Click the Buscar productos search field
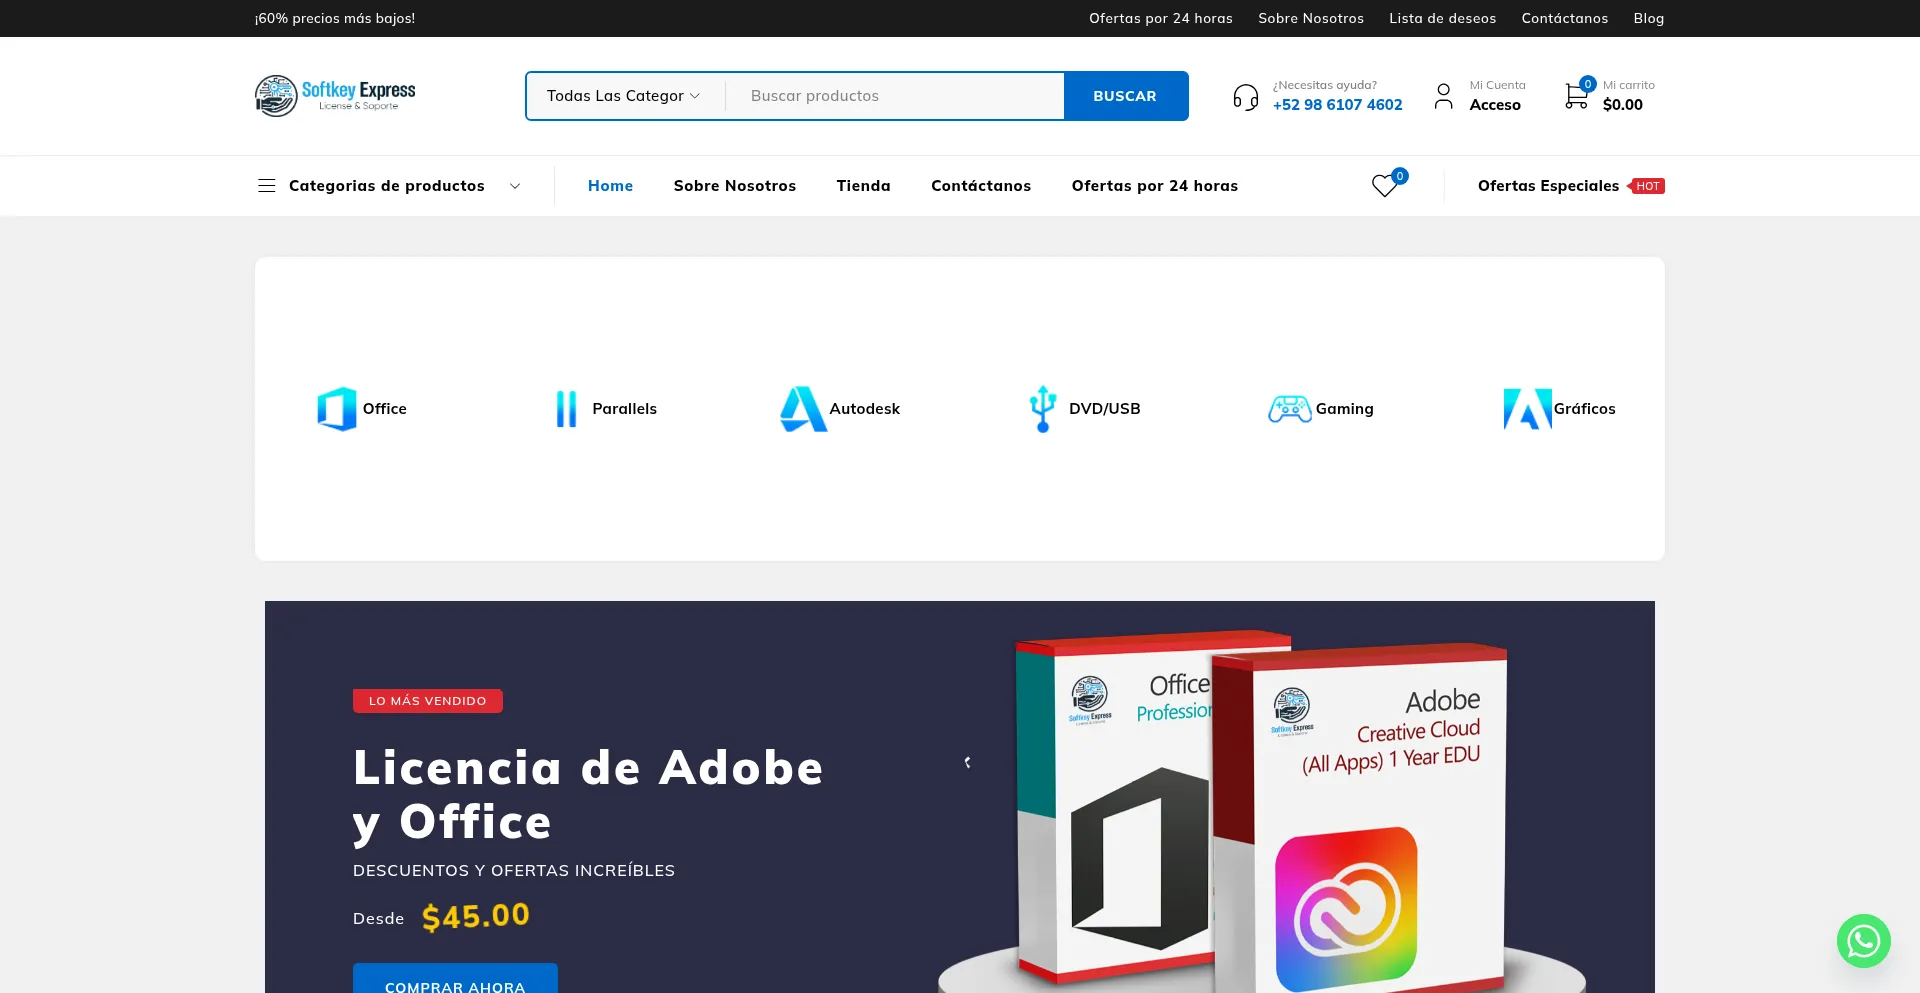The height and width of the screenshot is (993, 1920). 895,96
